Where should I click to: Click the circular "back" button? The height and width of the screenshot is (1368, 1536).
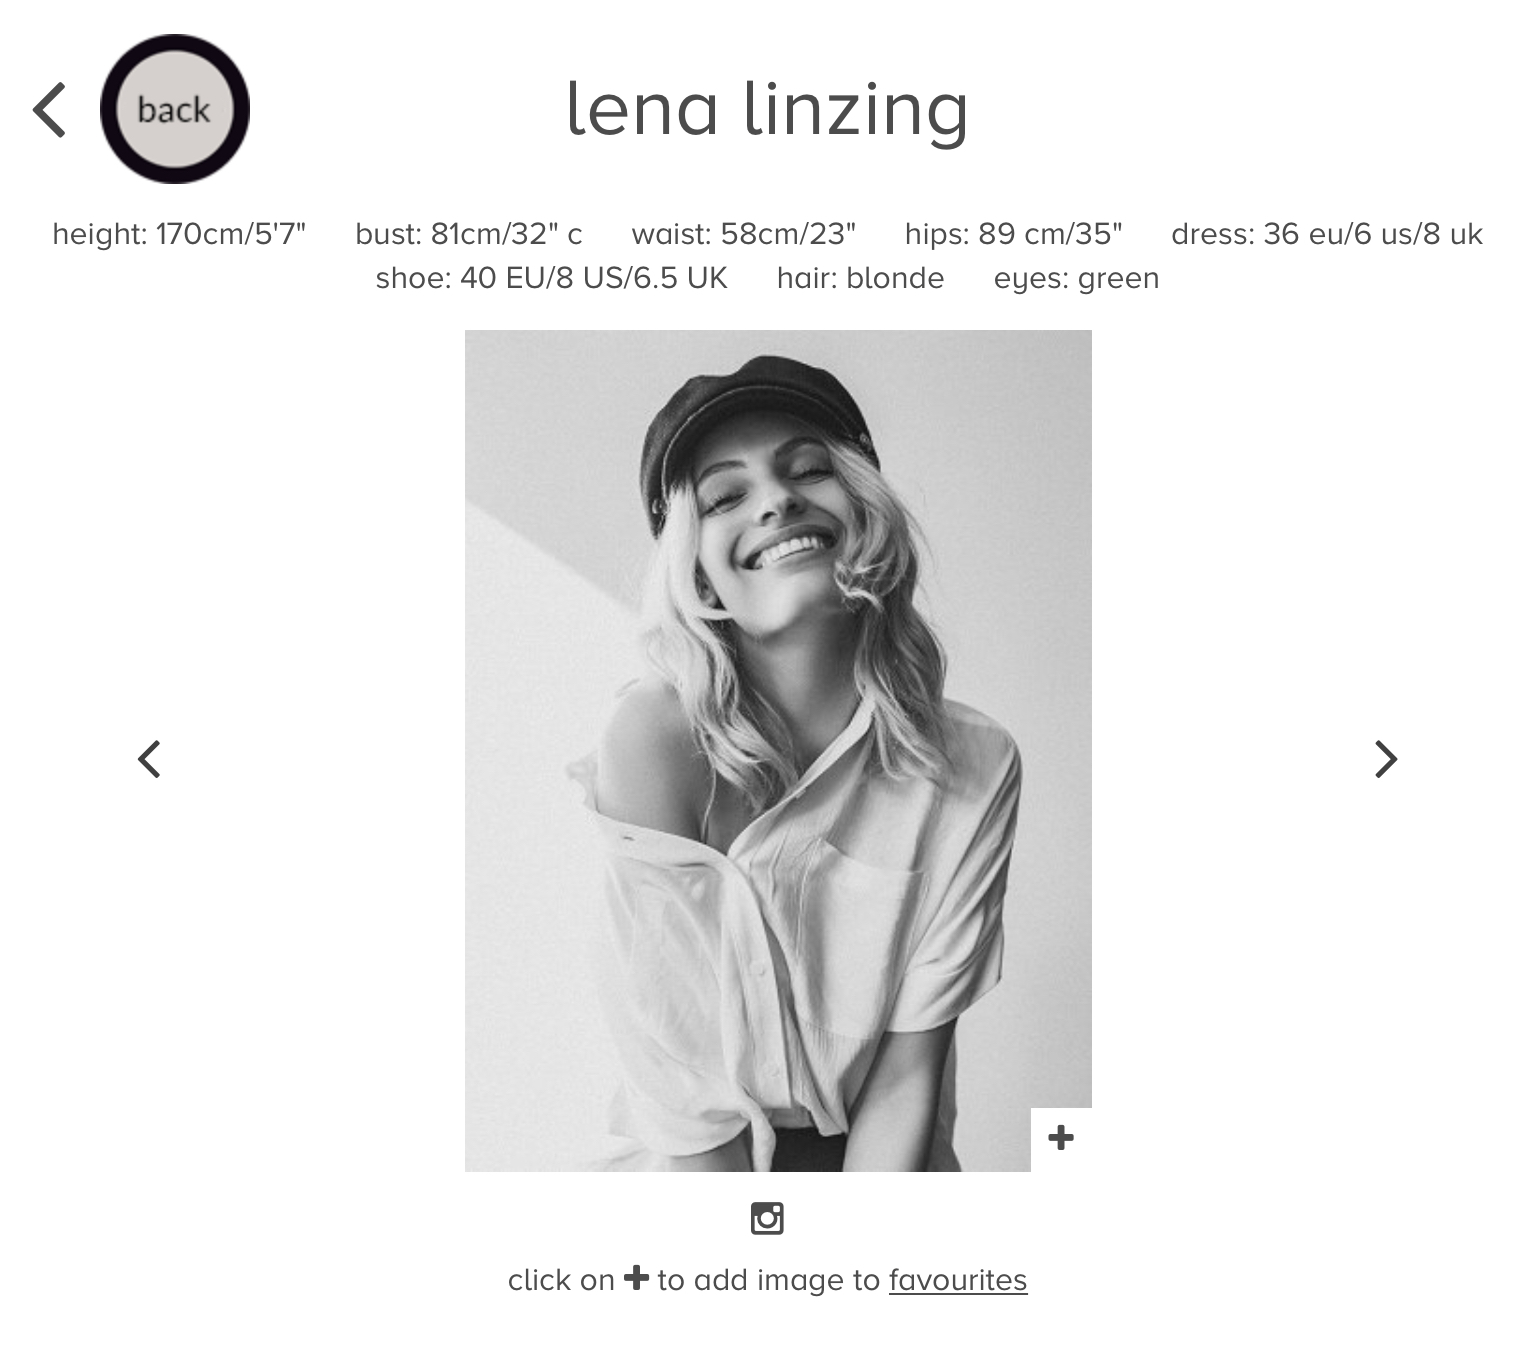175,109
